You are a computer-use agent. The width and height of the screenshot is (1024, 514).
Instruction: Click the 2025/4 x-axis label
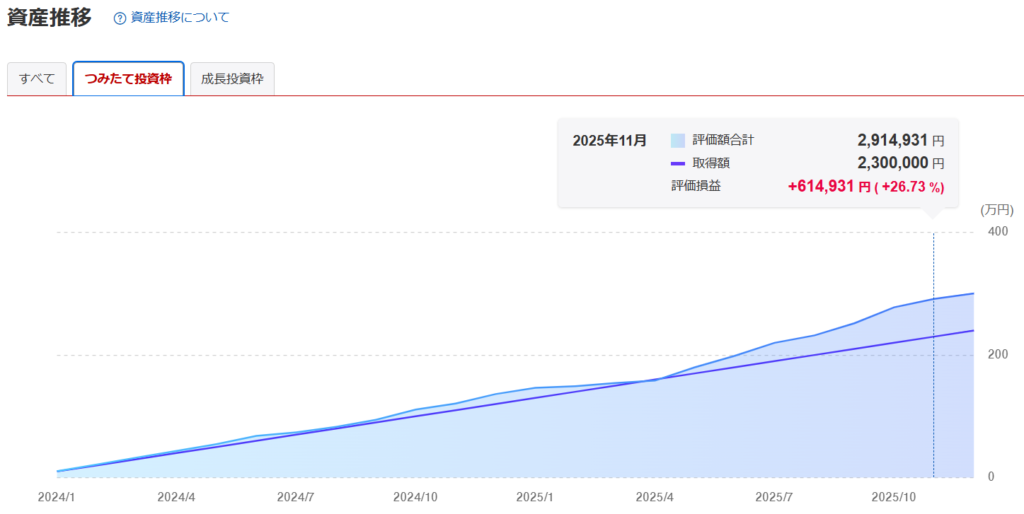tap(655, 497)
